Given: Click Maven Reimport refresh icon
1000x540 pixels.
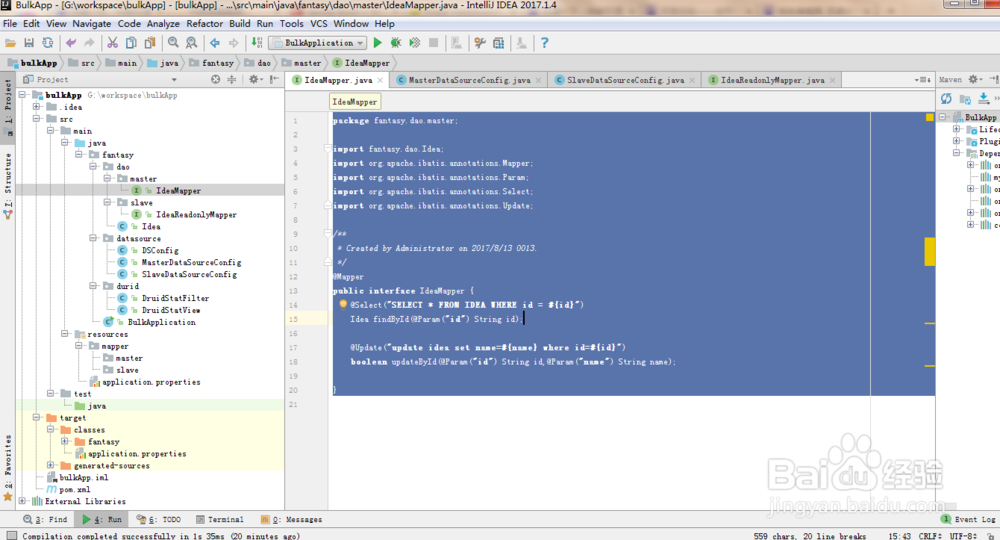Looking at the screenshot, I should (x=946, y=98).
